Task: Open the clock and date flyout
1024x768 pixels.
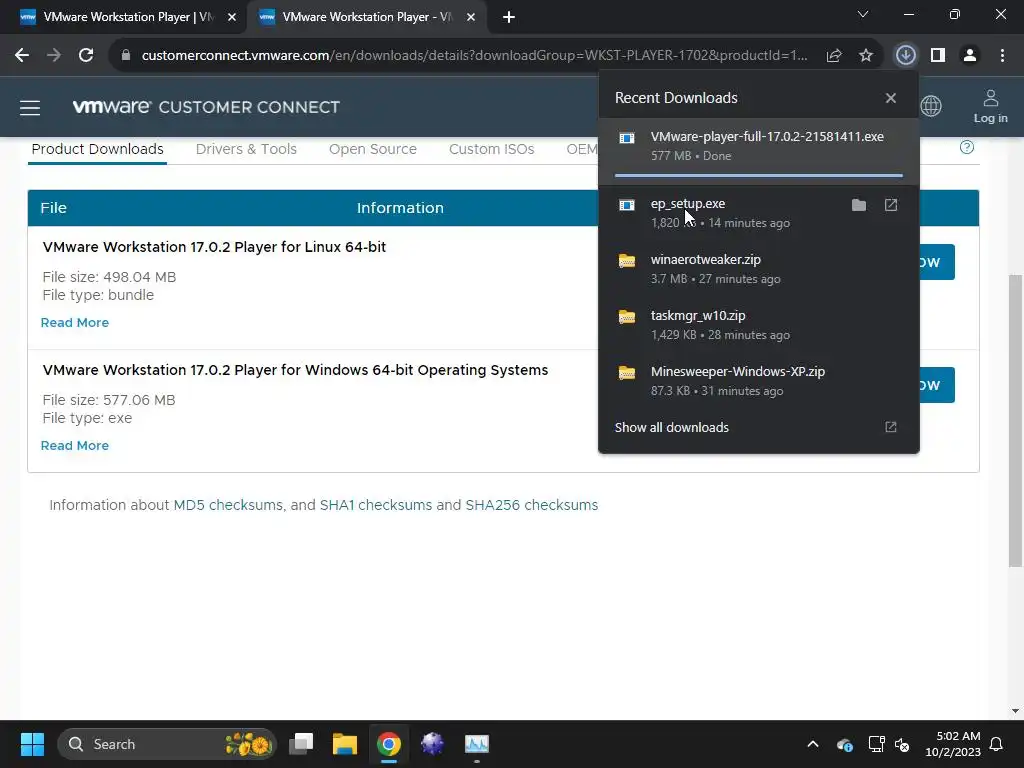Action: [953, 744]
